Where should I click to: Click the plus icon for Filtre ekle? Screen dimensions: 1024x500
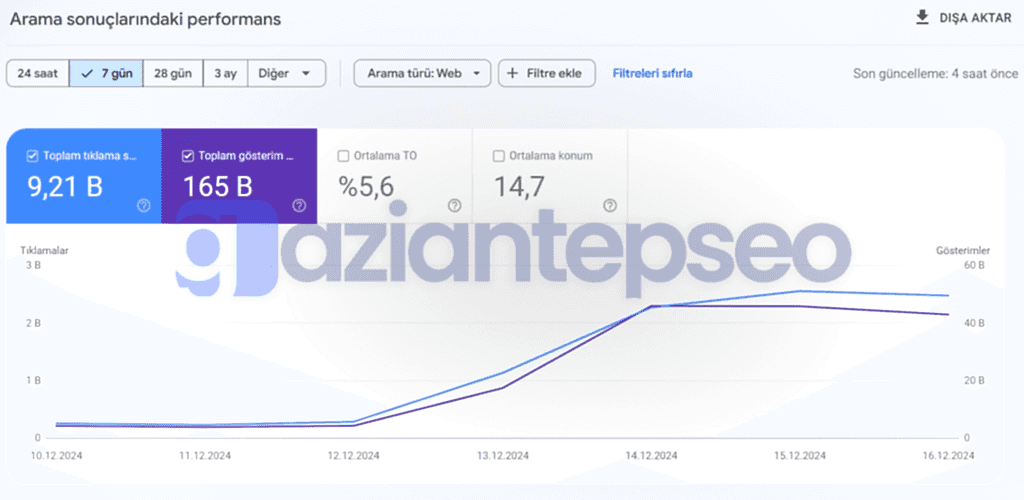click(513, 73)
